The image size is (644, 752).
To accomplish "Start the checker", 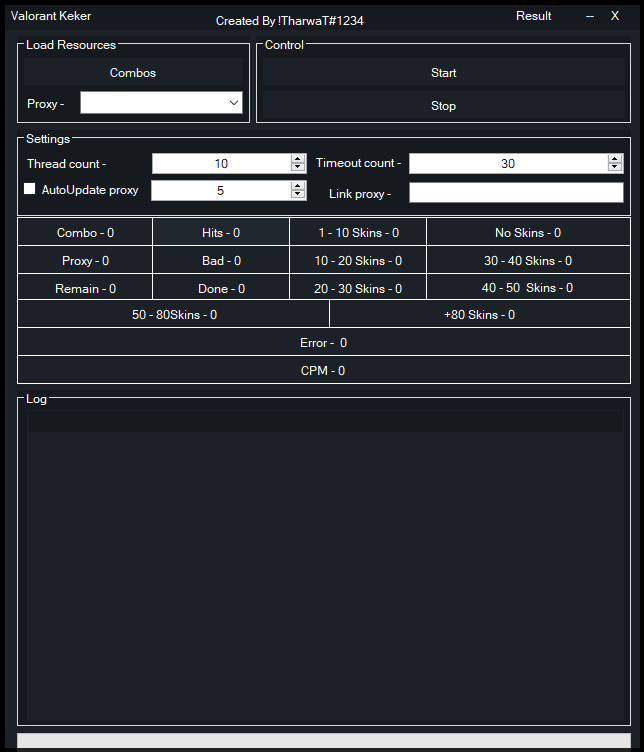I will (x=443, y=72).
